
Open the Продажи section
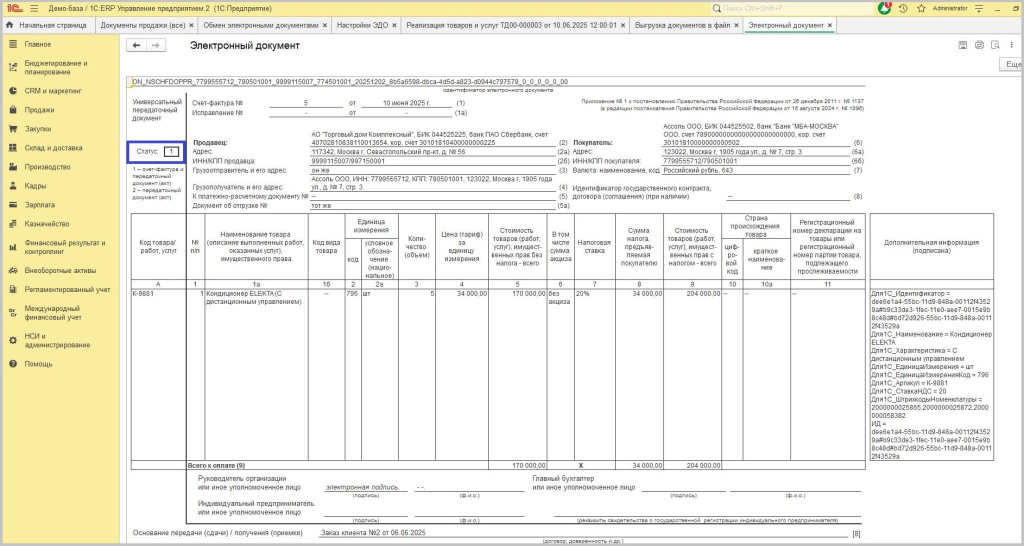40,110
